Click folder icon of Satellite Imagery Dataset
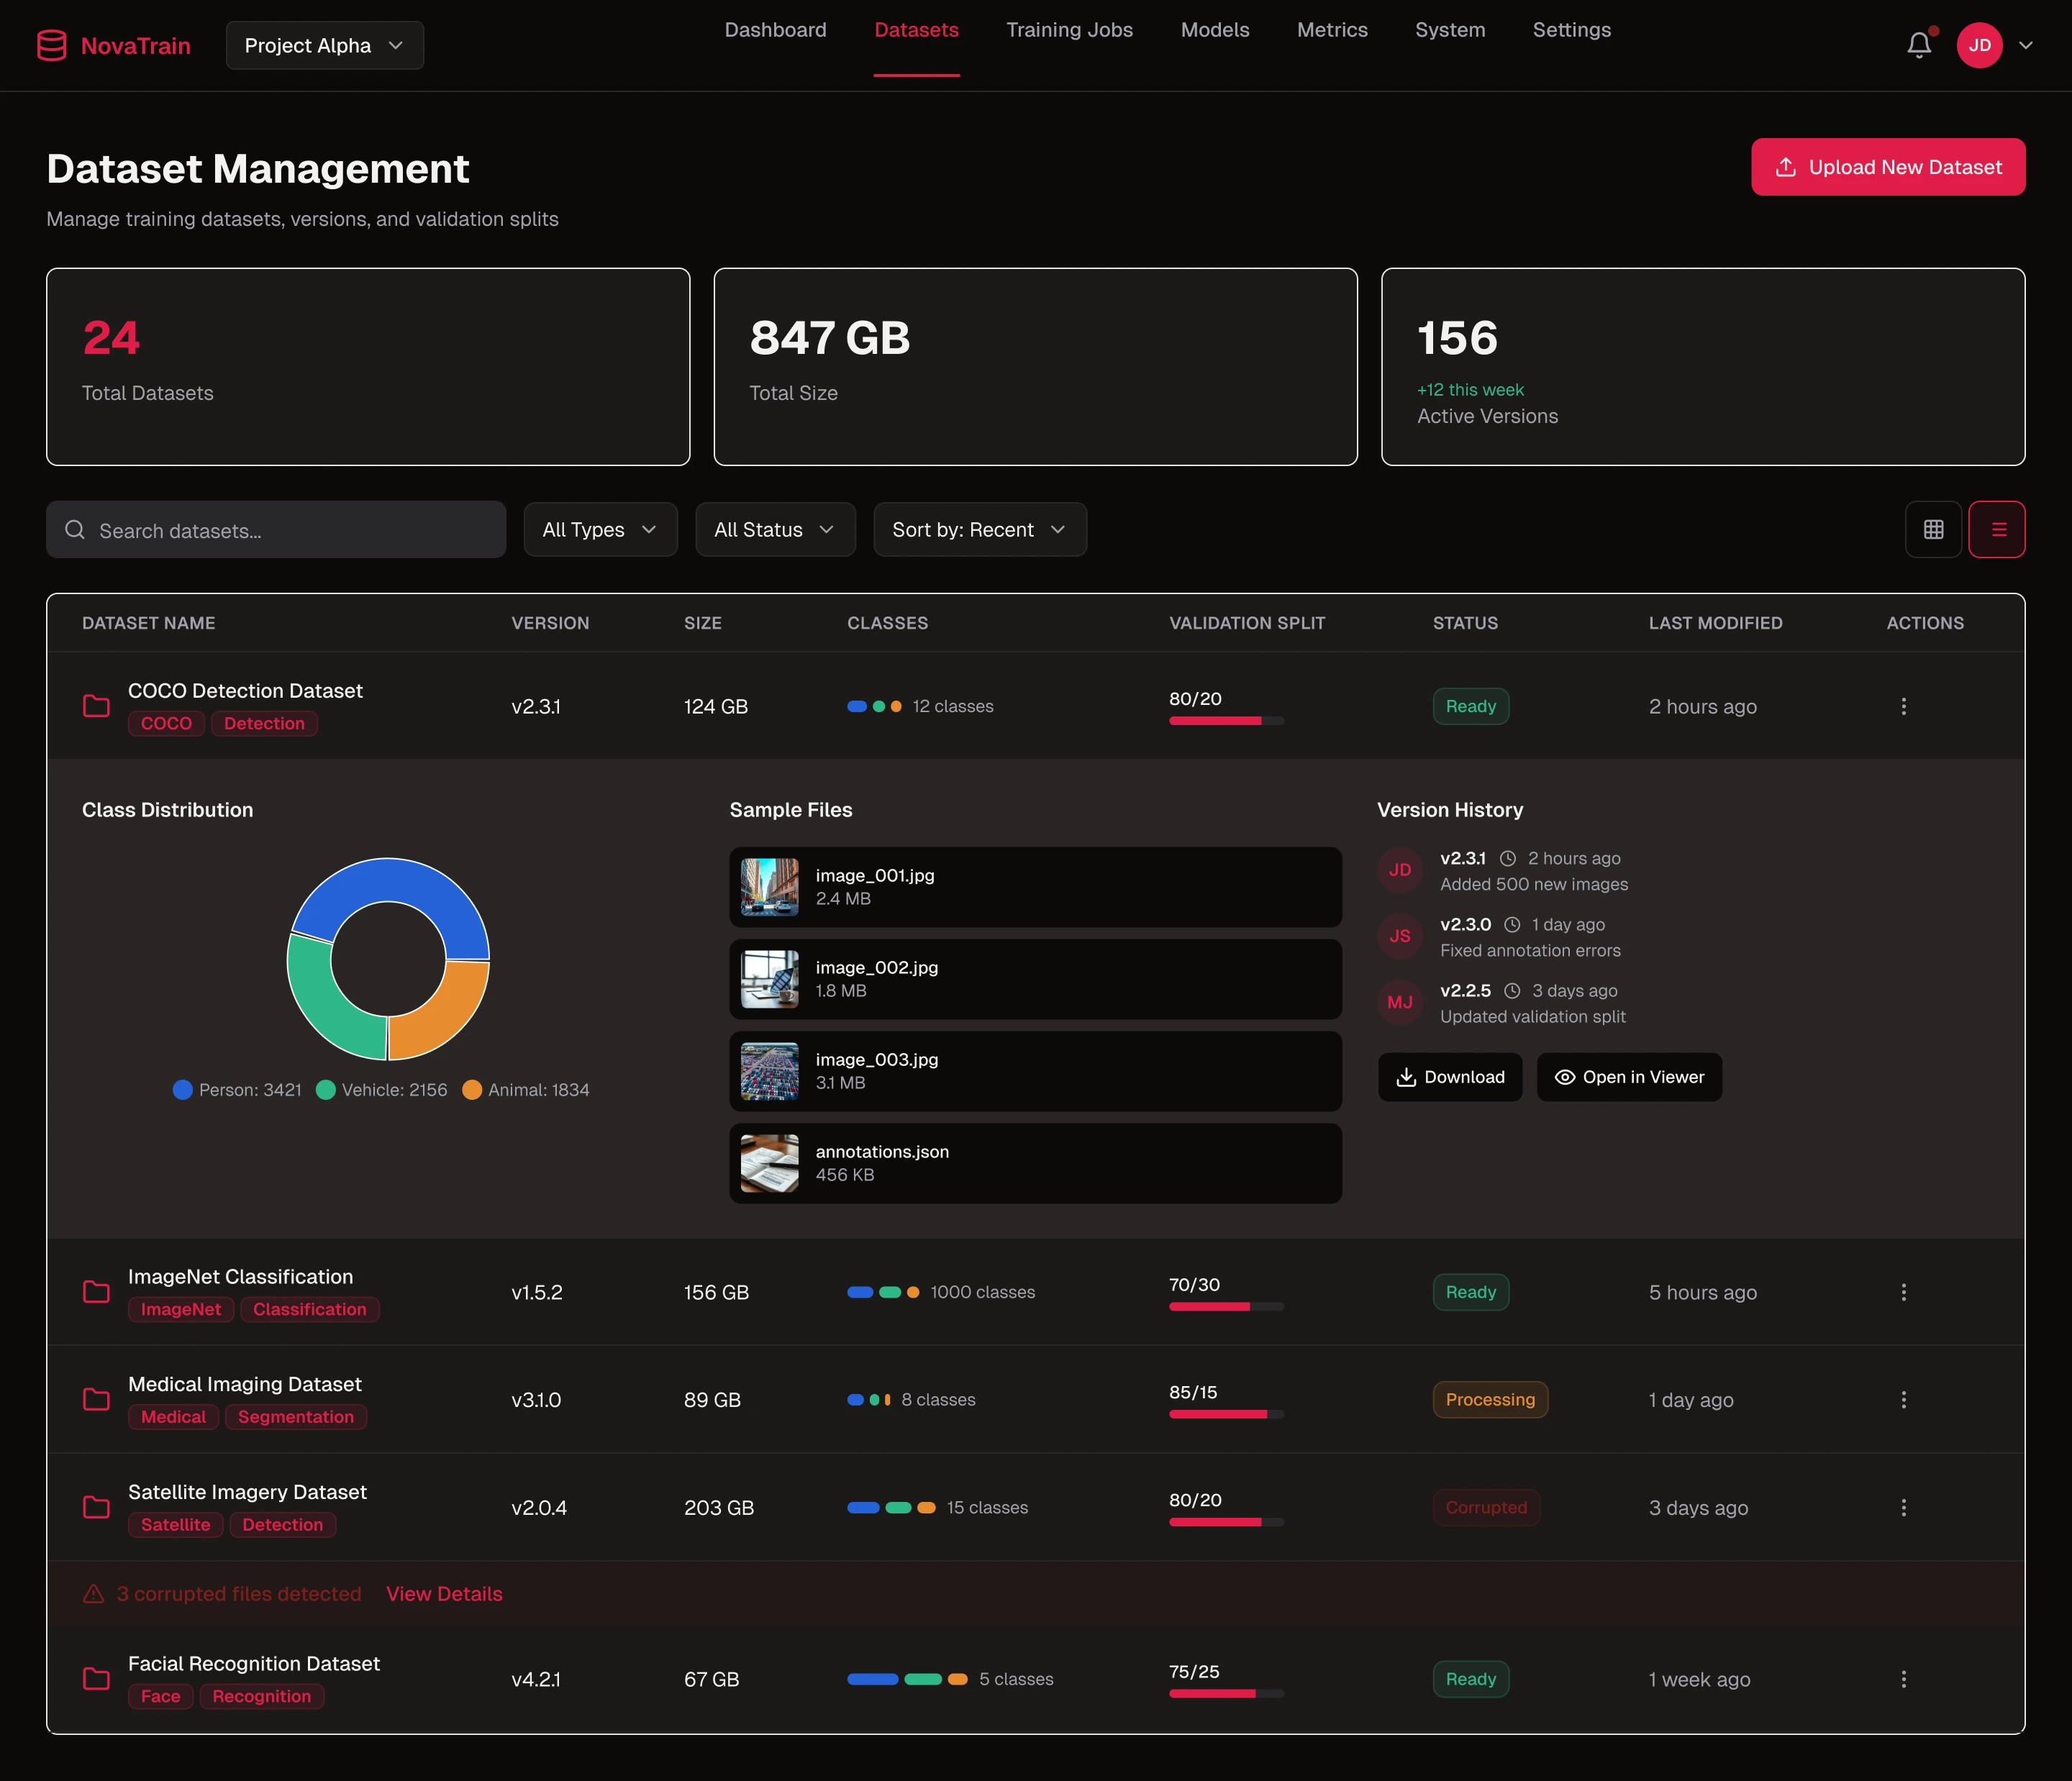Screen dimensions: 2072x1781 click(96, 1507)
